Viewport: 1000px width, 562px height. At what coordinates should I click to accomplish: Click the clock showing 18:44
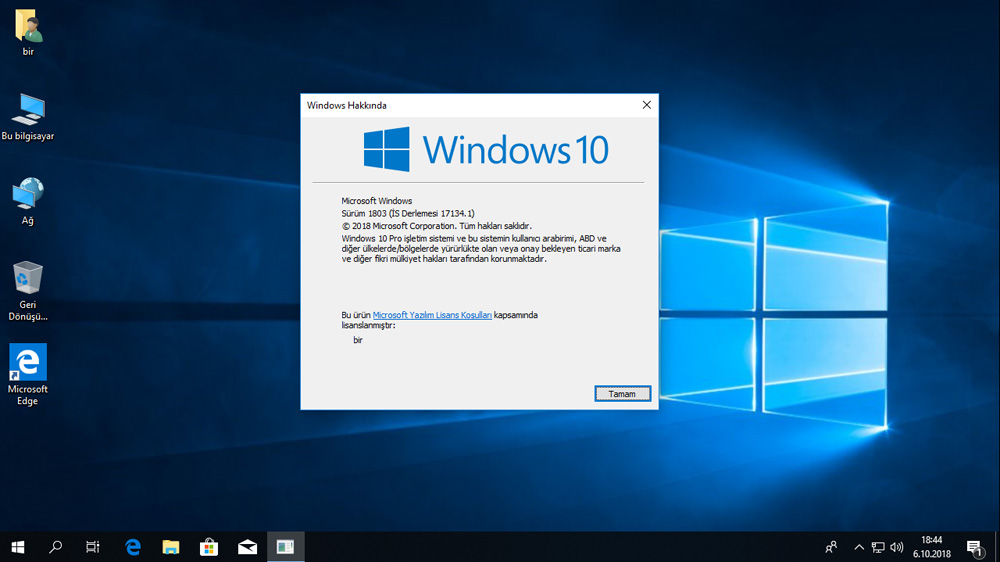[x=932, y=547]
